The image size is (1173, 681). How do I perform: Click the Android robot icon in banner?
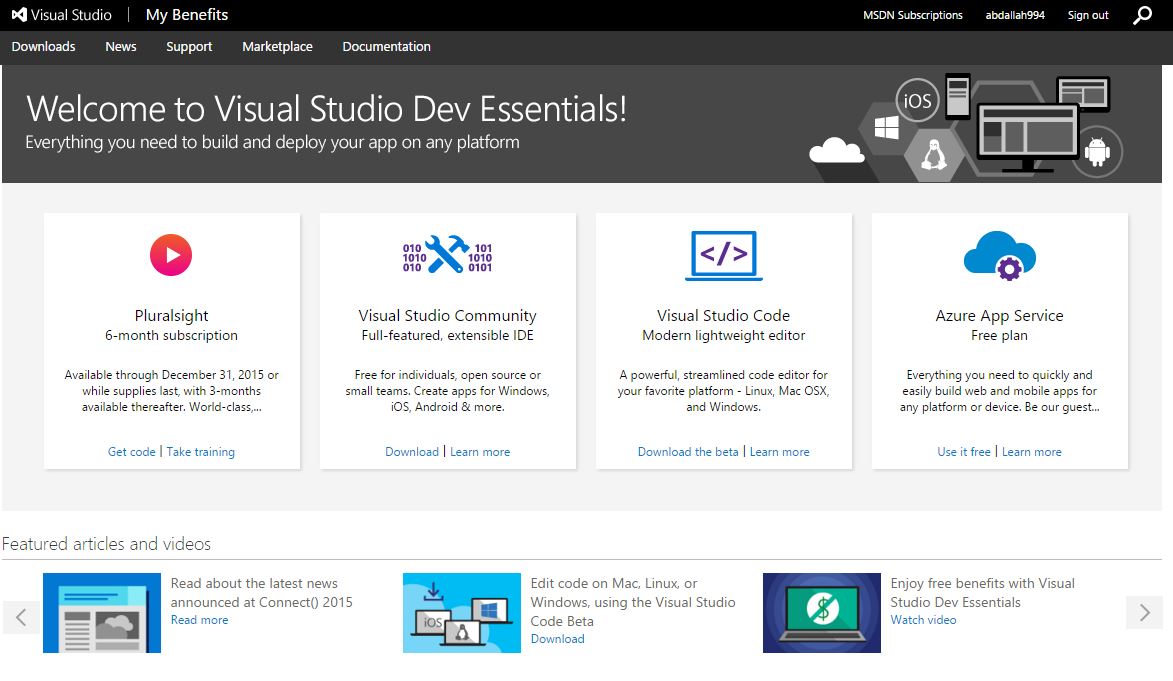click(x=1097, y=152)
